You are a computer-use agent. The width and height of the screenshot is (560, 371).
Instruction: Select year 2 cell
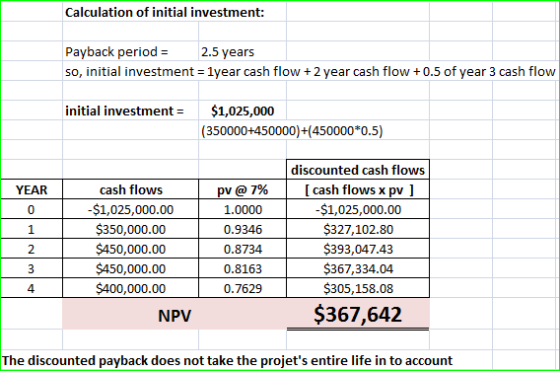pos(31,249)
